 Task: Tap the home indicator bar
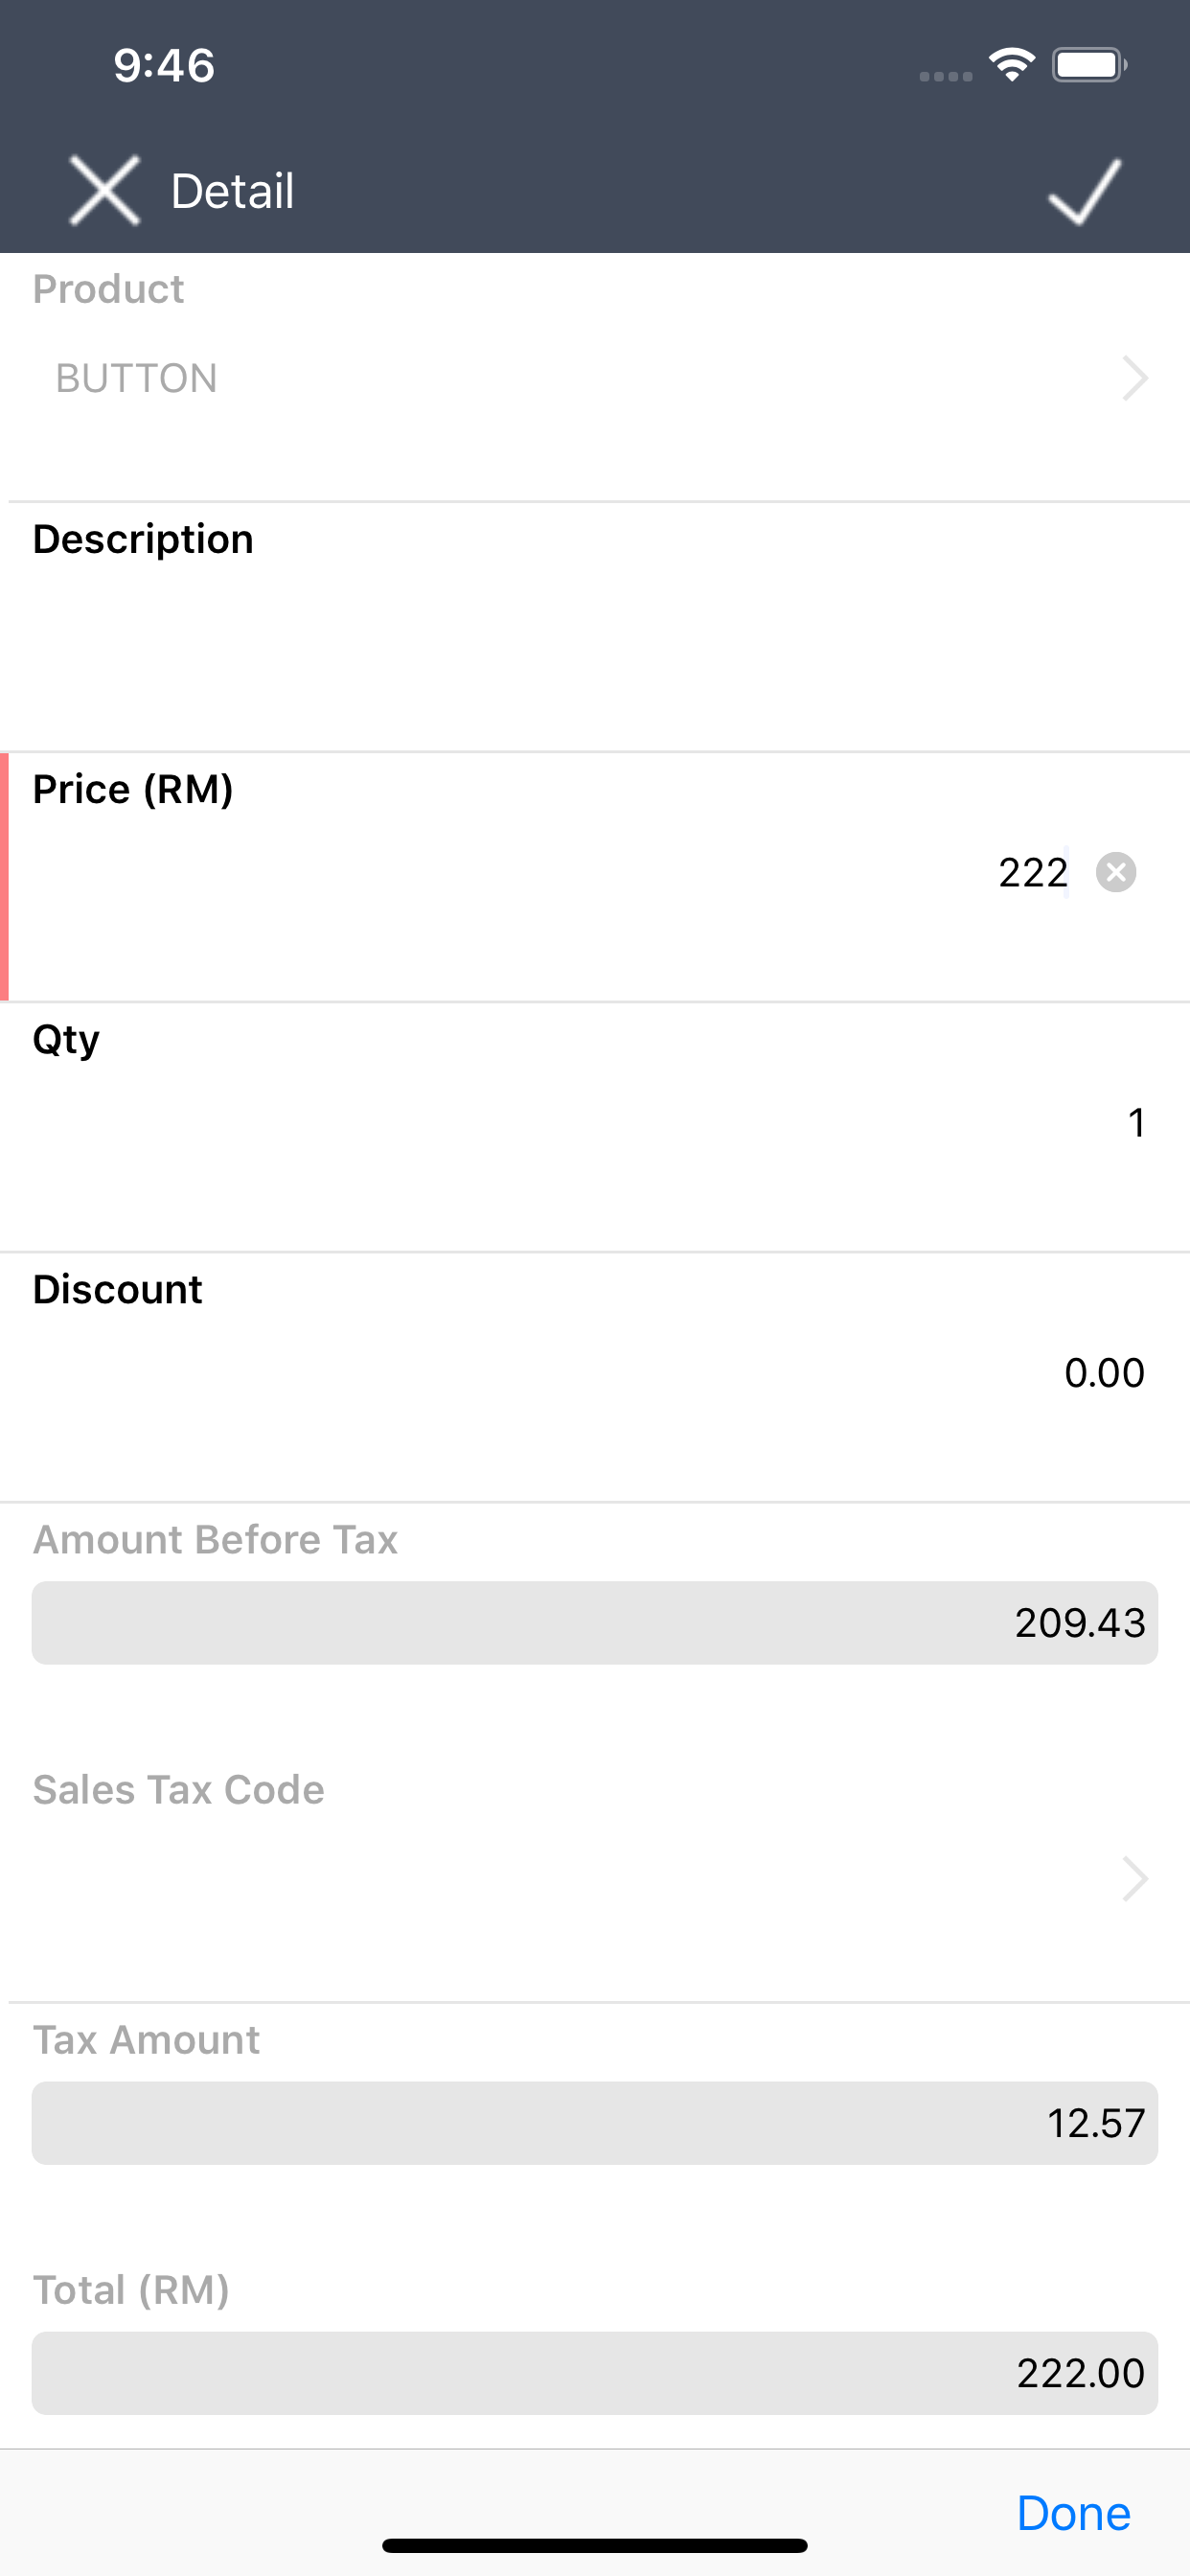click(595, 2545)
